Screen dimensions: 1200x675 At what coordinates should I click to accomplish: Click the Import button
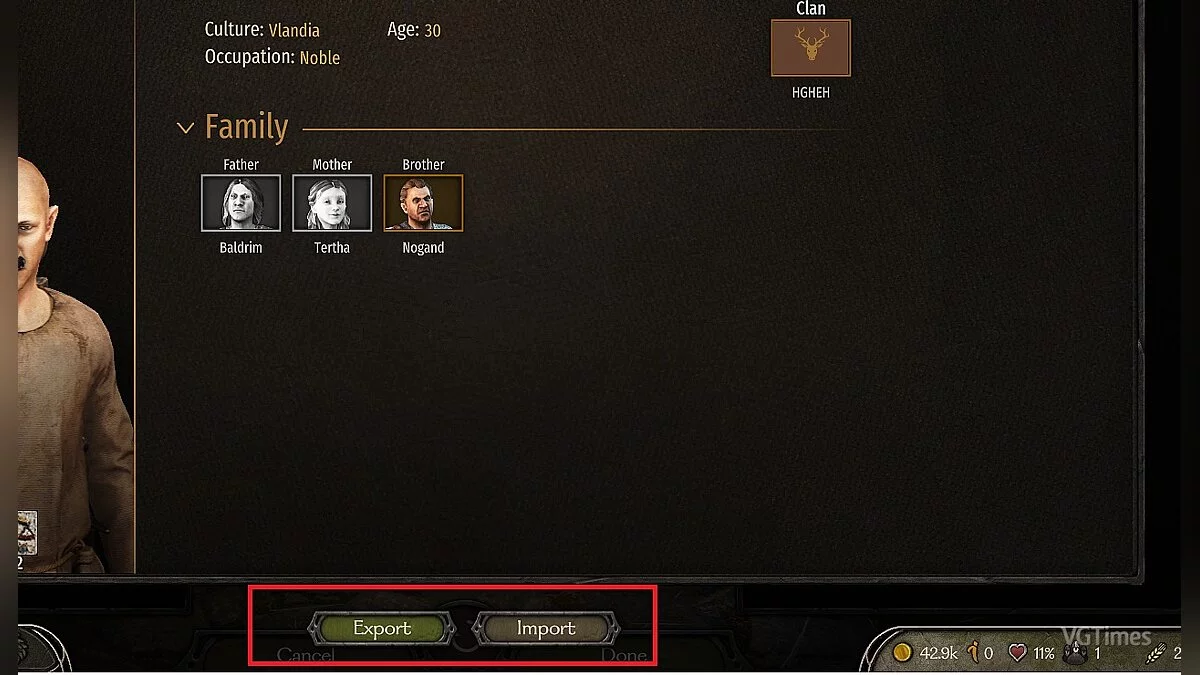click(x=546, y=628)
